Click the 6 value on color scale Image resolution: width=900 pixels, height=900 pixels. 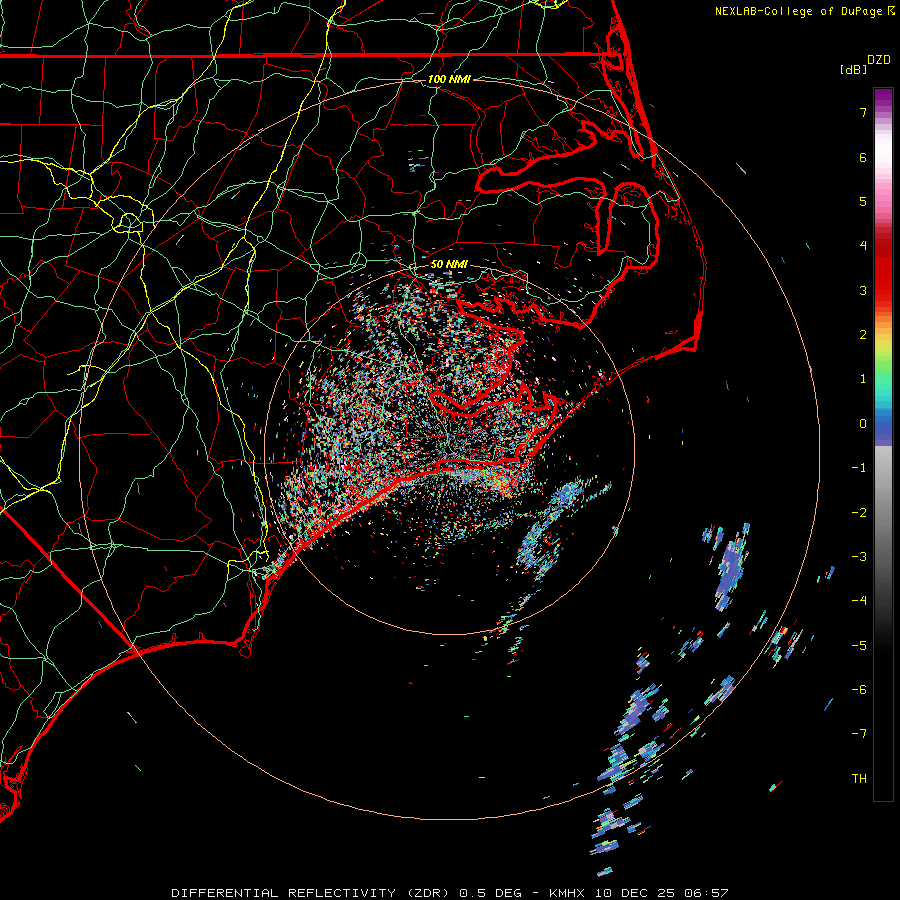click(x=863, y=157)
